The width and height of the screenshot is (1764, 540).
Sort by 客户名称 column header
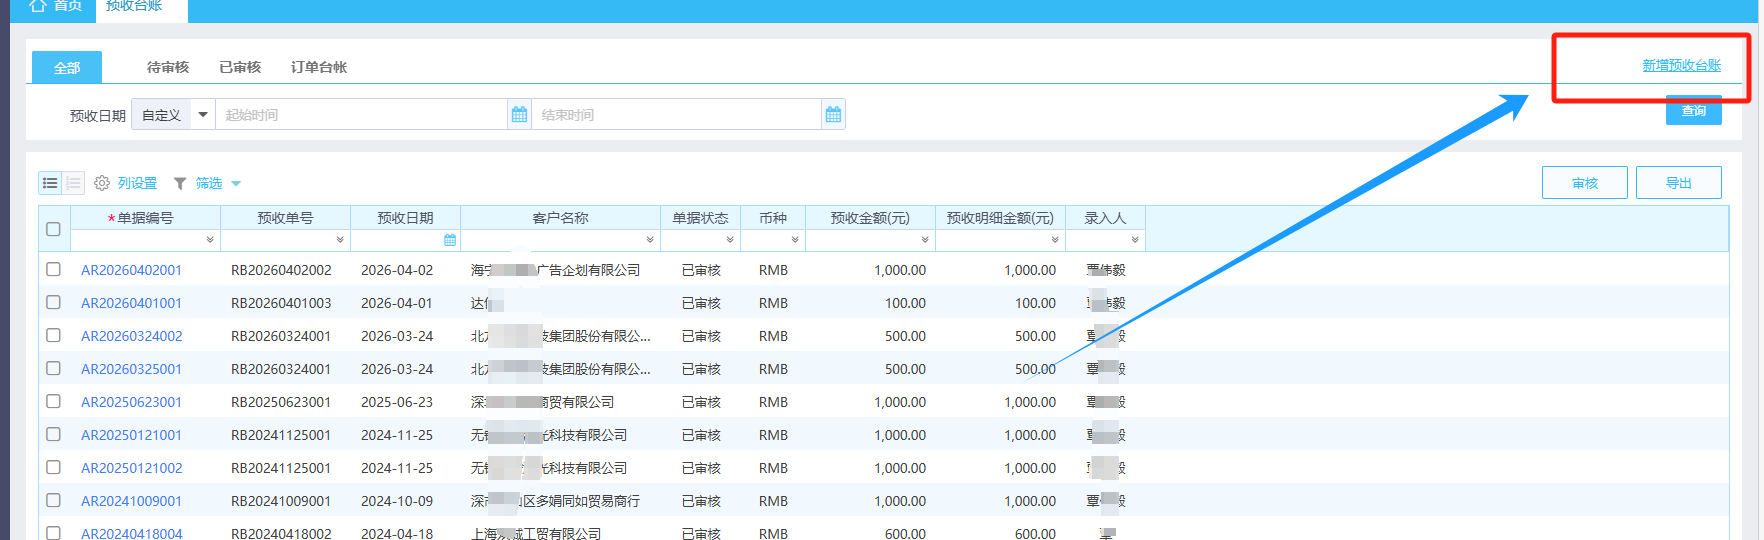(x=560, y=218)
